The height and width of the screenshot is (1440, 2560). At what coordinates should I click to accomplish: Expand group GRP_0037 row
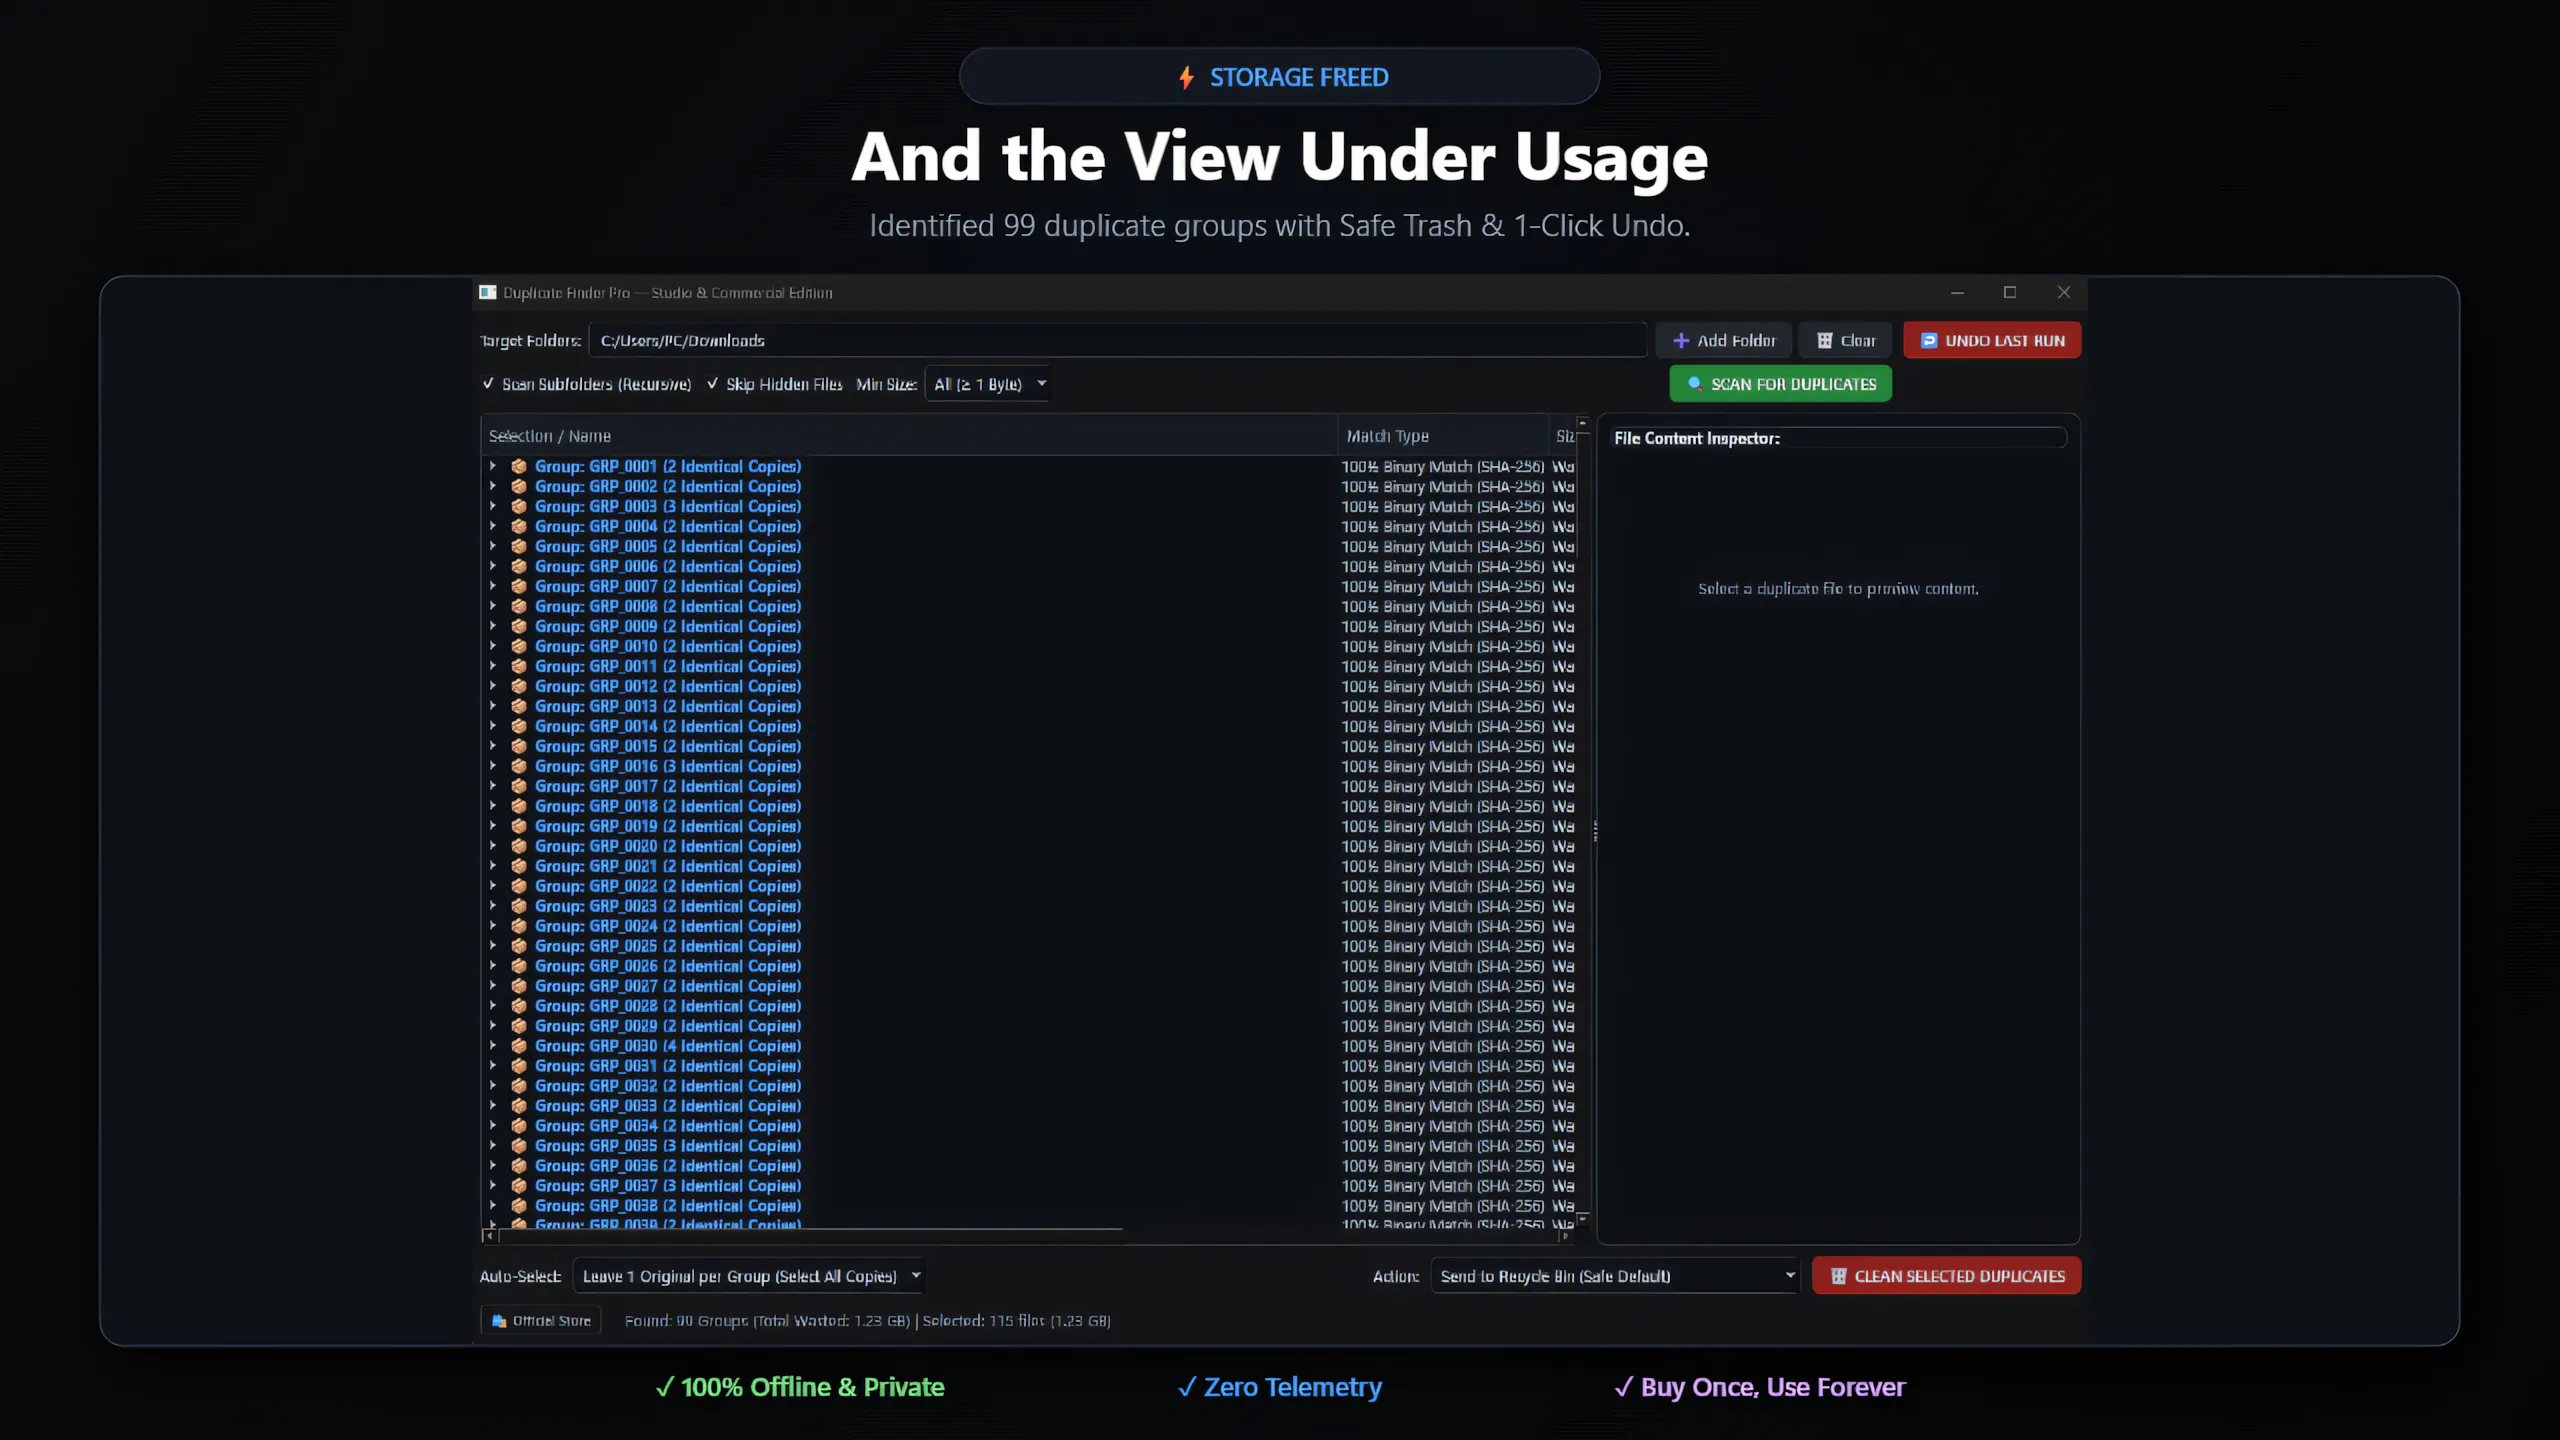click(x=492, y=1186)
